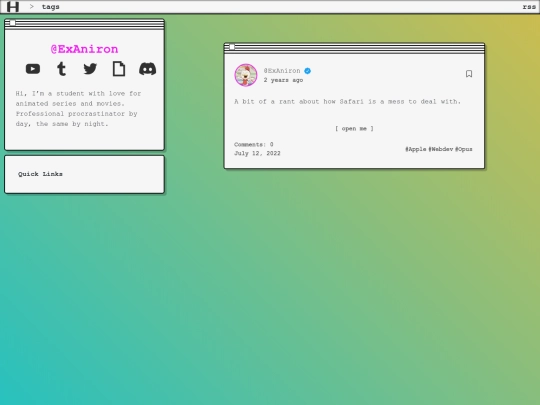This screenshot has height=405, width=540.
Task: Open the Tumblr icon link
Action: [62, 69]
